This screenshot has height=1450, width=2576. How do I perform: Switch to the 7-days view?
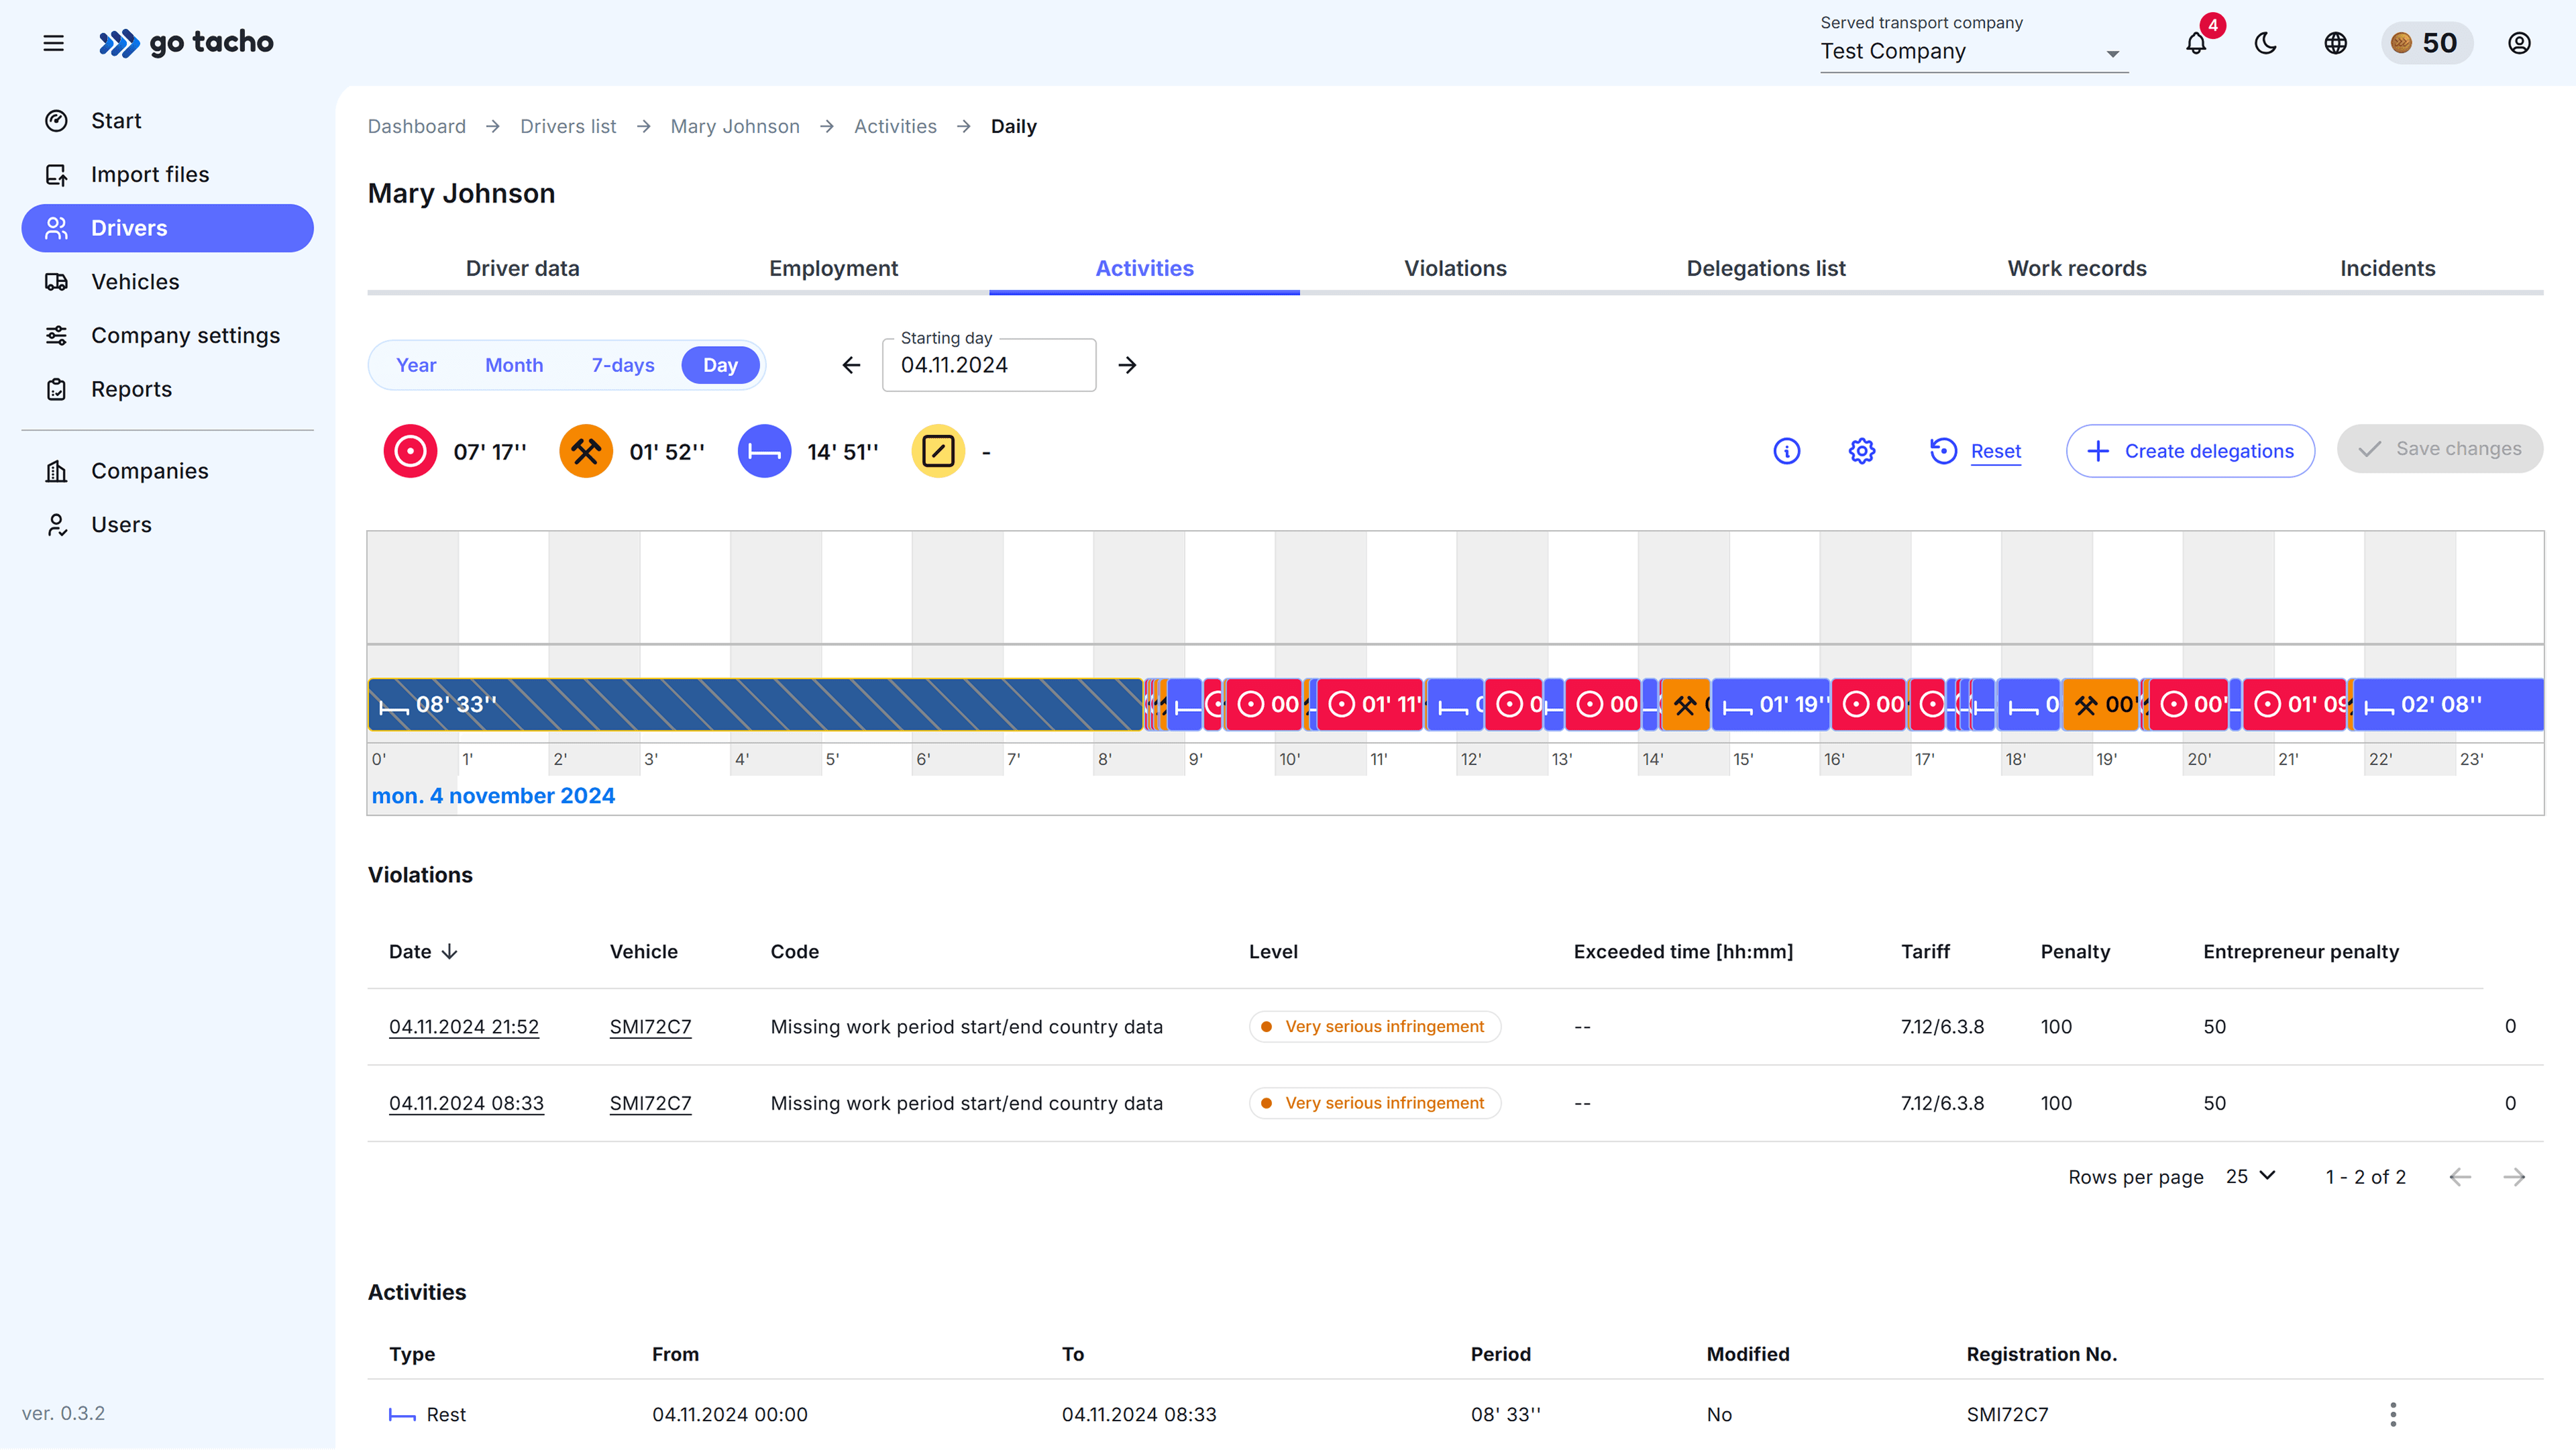click(x=622, y=365)
